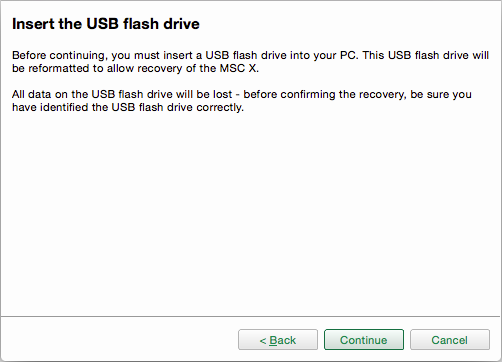Click the '<' arrow on the Back button
Screen dimensions: 502x362
[263, 340]
